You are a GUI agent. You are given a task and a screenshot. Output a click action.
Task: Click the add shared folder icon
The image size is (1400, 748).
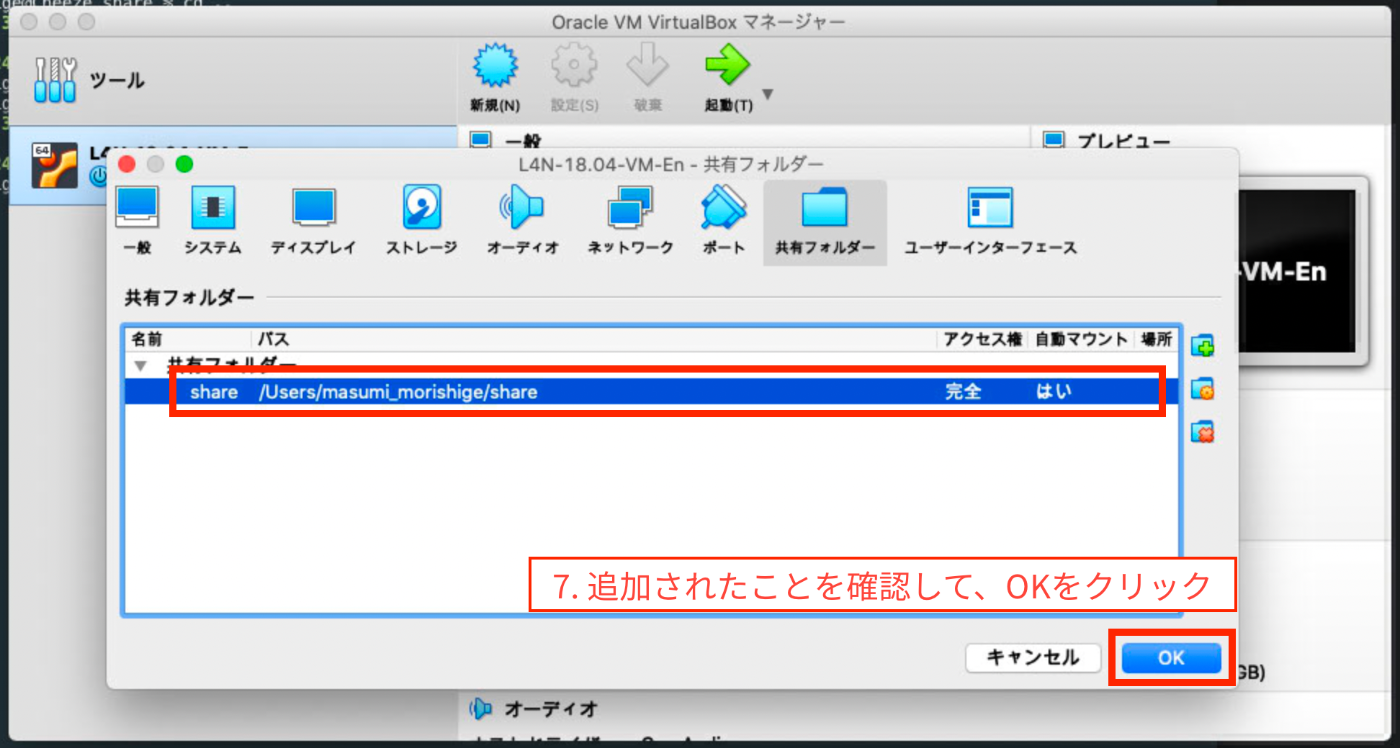1202,346
